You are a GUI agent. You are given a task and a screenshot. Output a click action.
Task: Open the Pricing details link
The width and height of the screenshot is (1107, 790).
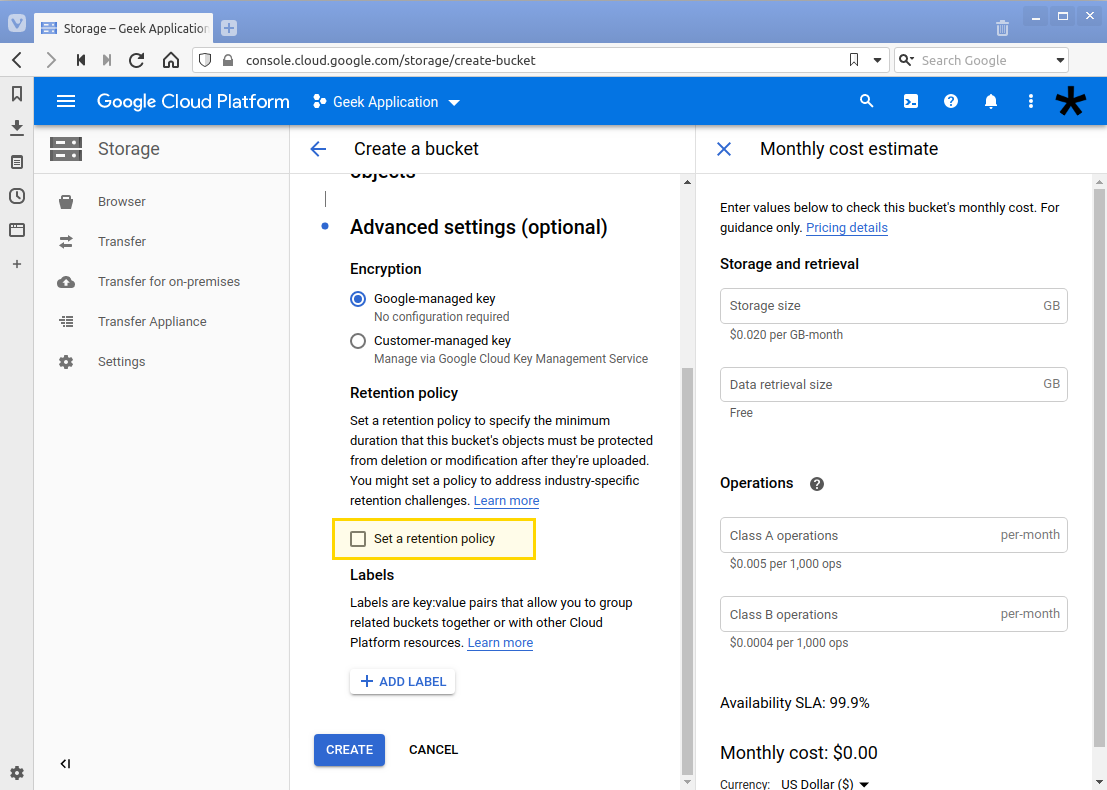pos(846,227)
